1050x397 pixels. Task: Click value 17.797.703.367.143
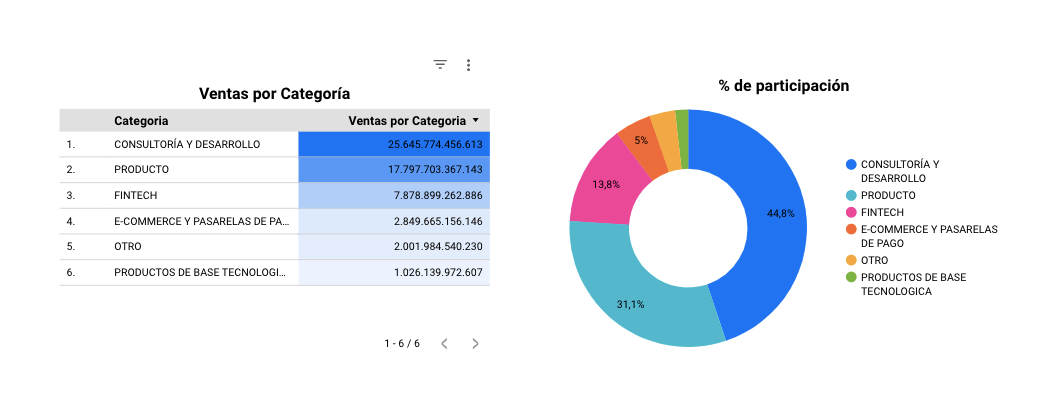(435, 169)
